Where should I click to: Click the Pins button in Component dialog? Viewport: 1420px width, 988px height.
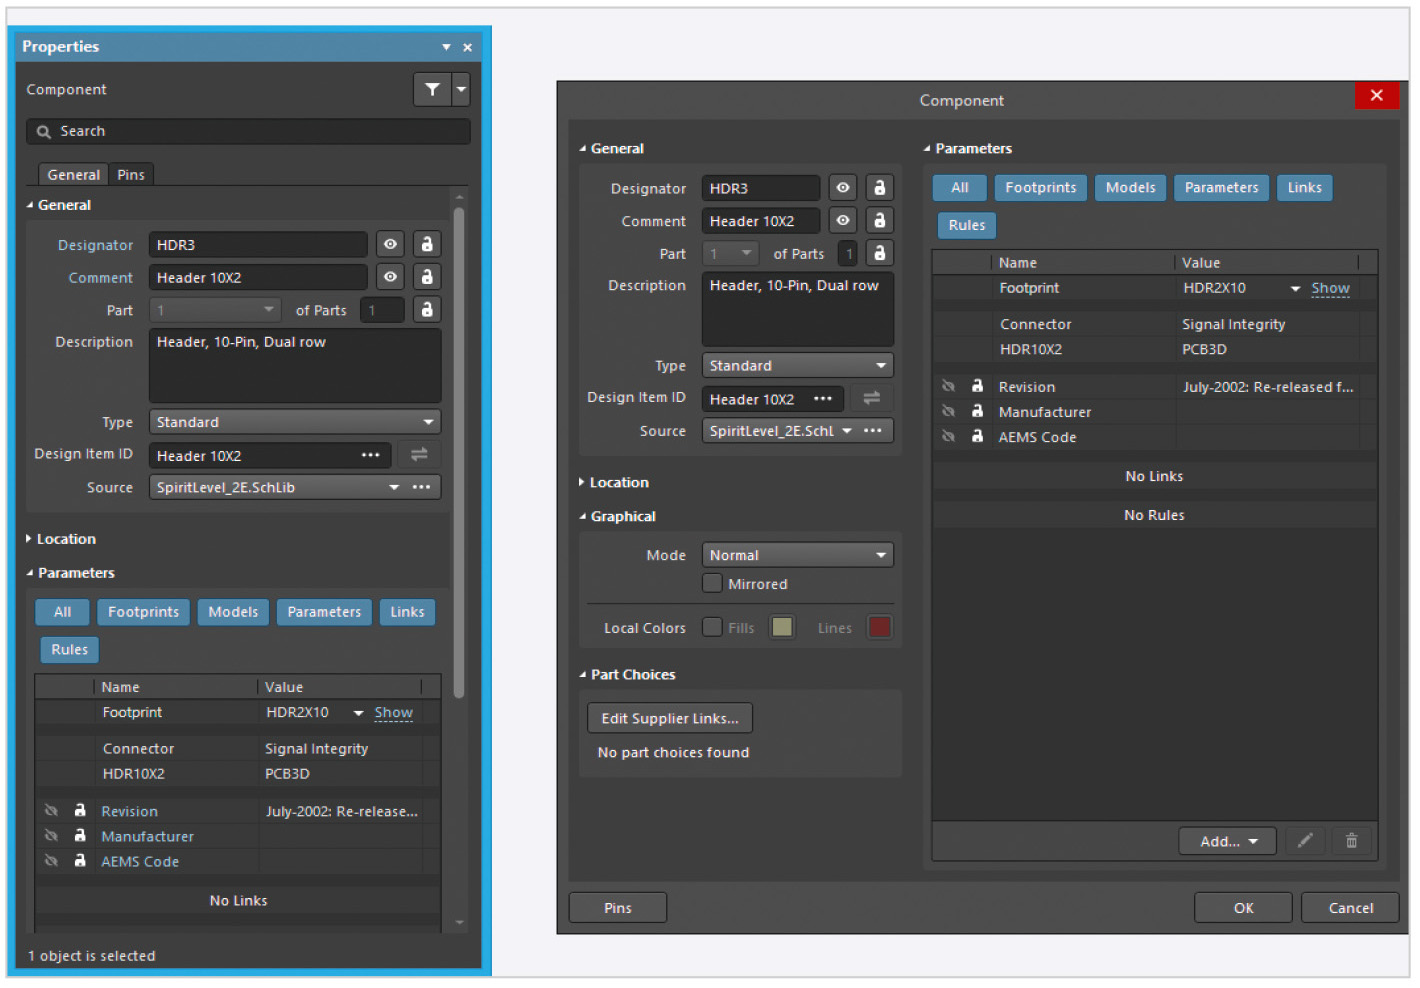618,908
